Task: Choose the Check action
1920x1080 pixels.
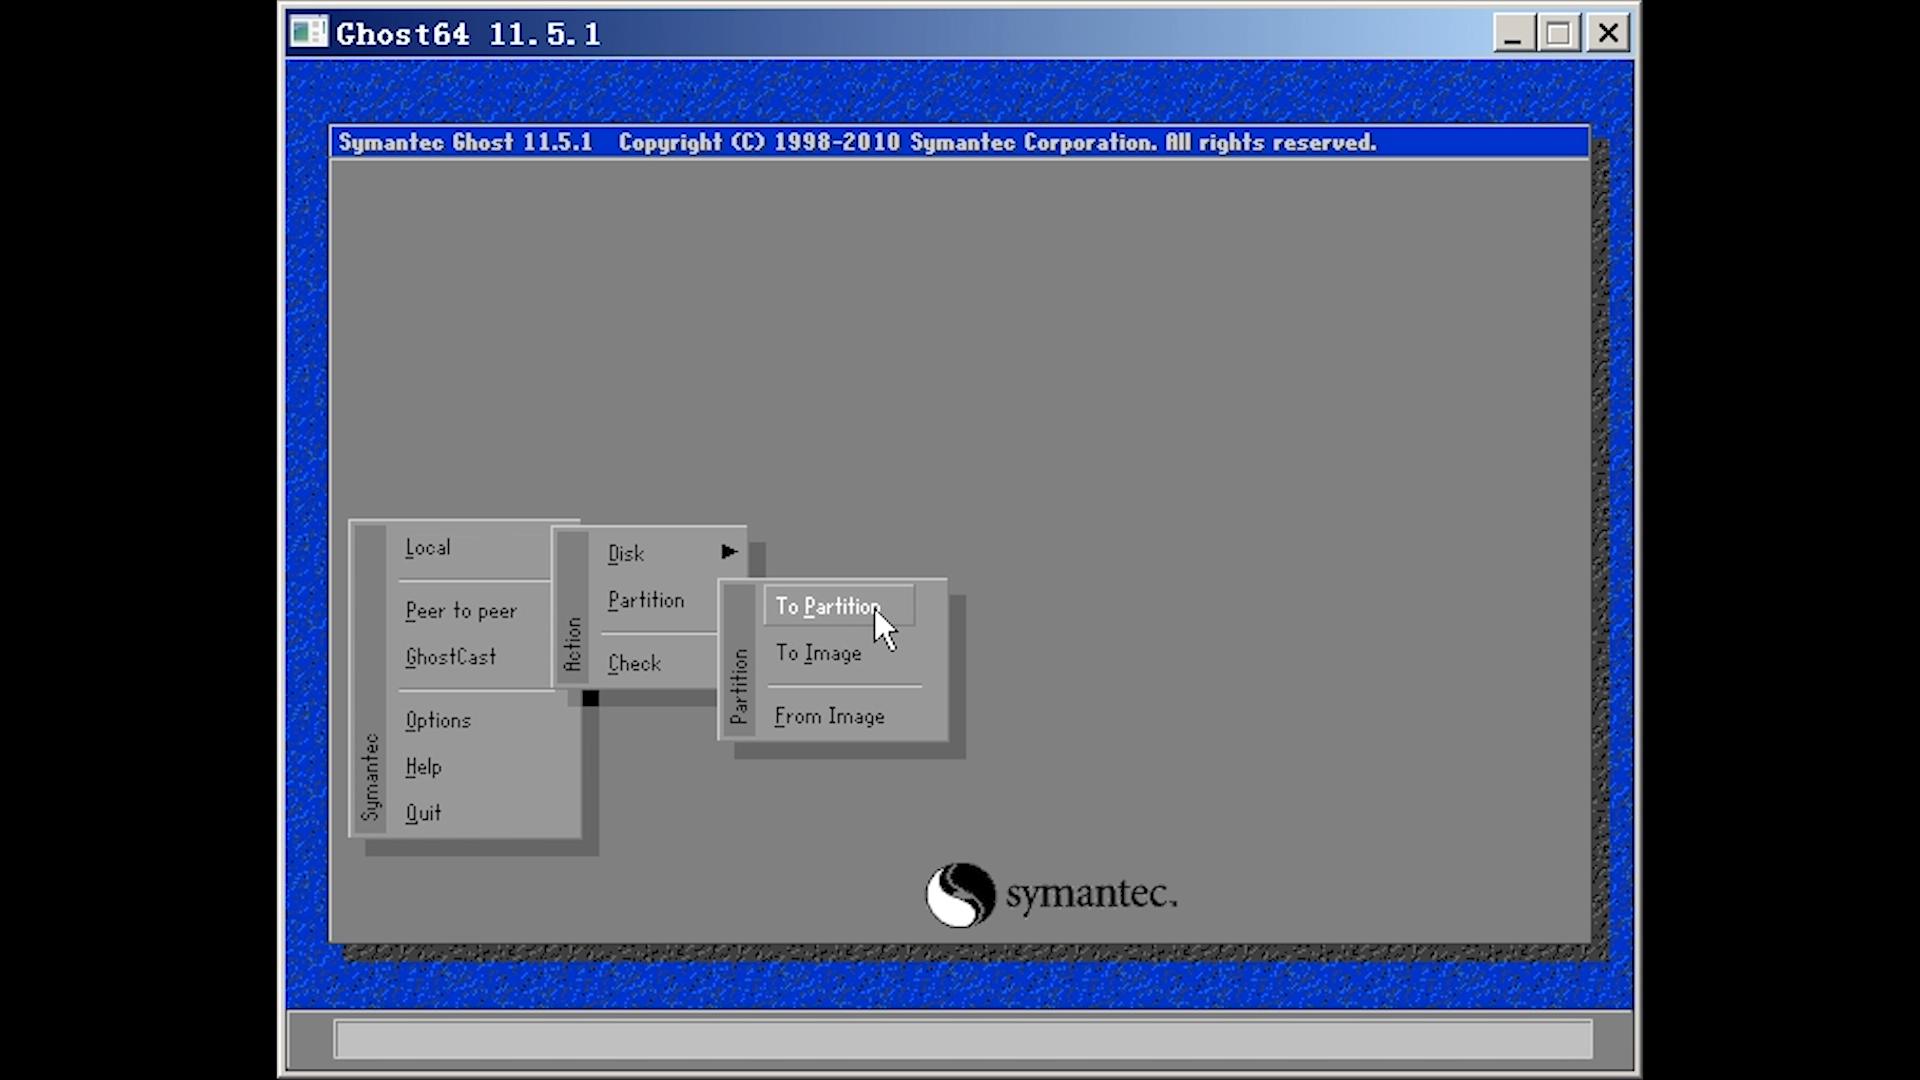Action: point(633,663)
